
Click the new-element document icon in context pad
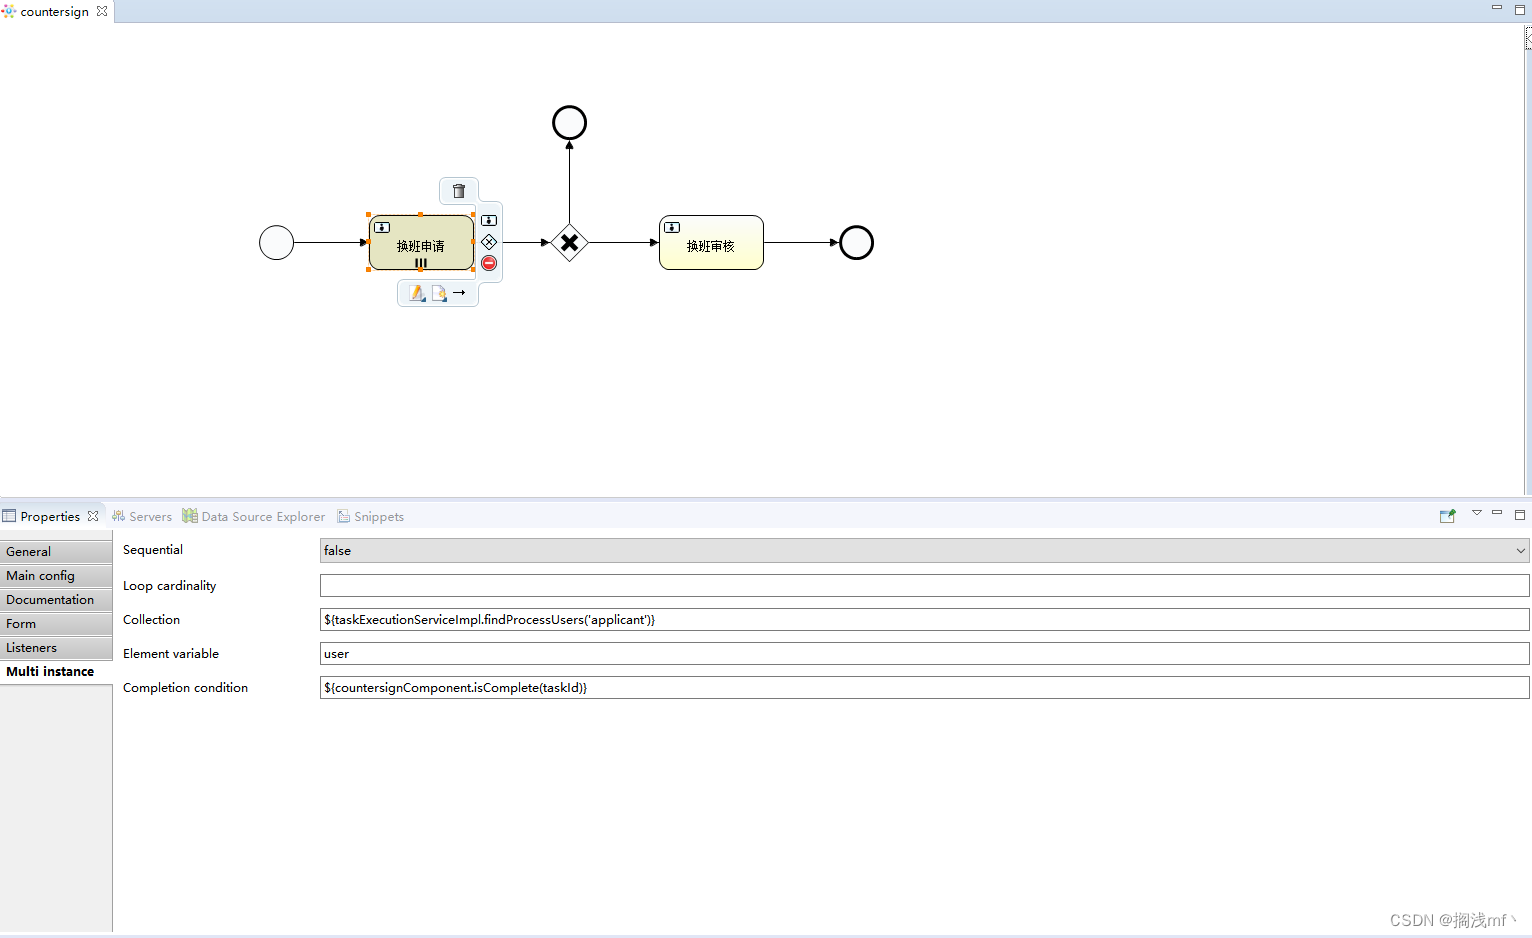click(x=439, y=293)
